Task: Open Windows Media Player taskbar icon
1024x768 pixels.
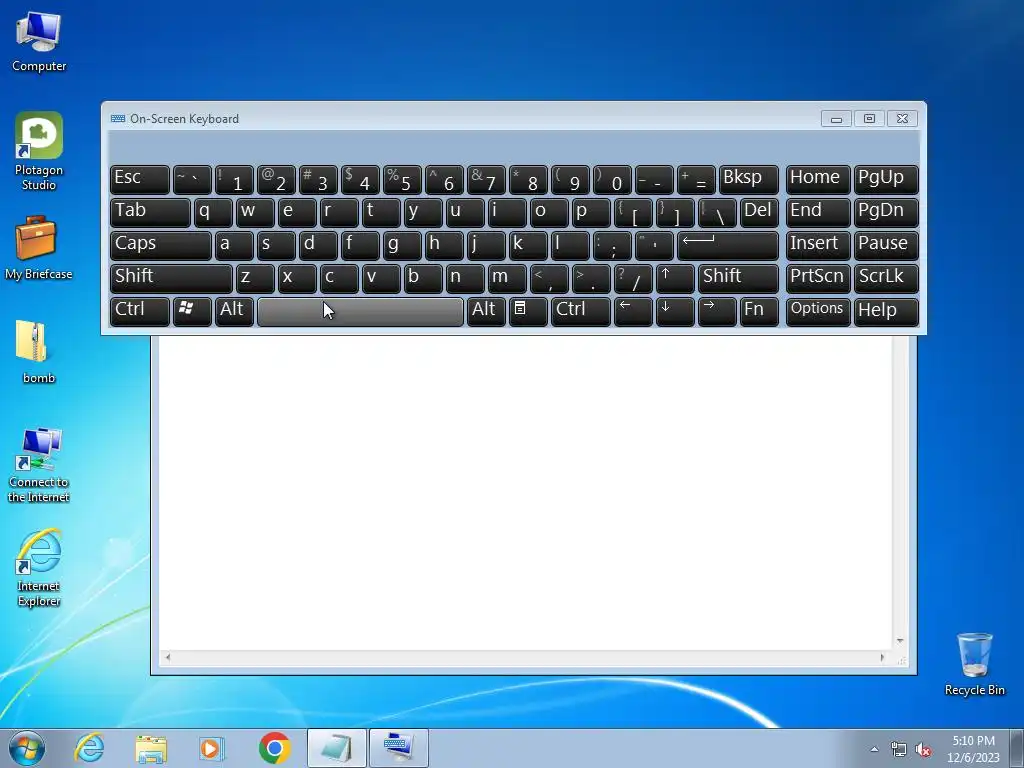Action: (x=212, y=748)
